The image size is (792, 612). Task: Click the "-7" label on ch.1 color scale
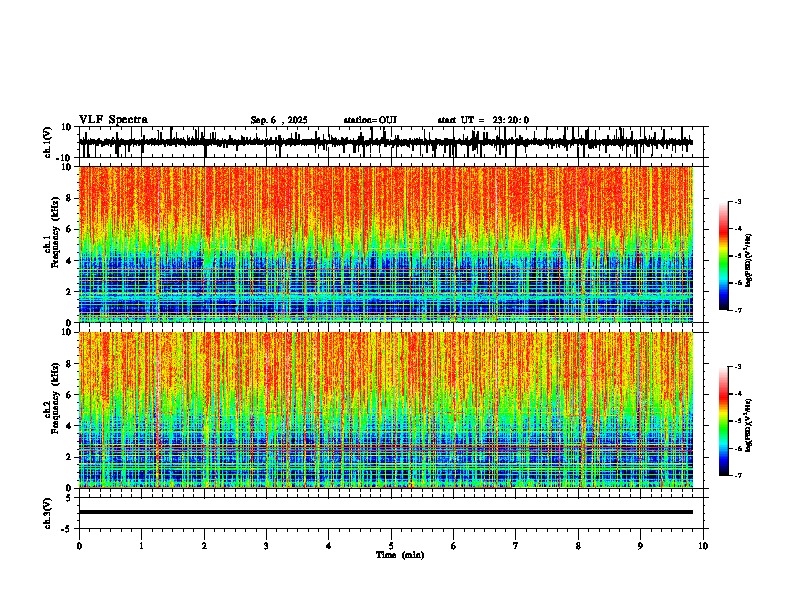pyautogui.click(x=737, y=310)
